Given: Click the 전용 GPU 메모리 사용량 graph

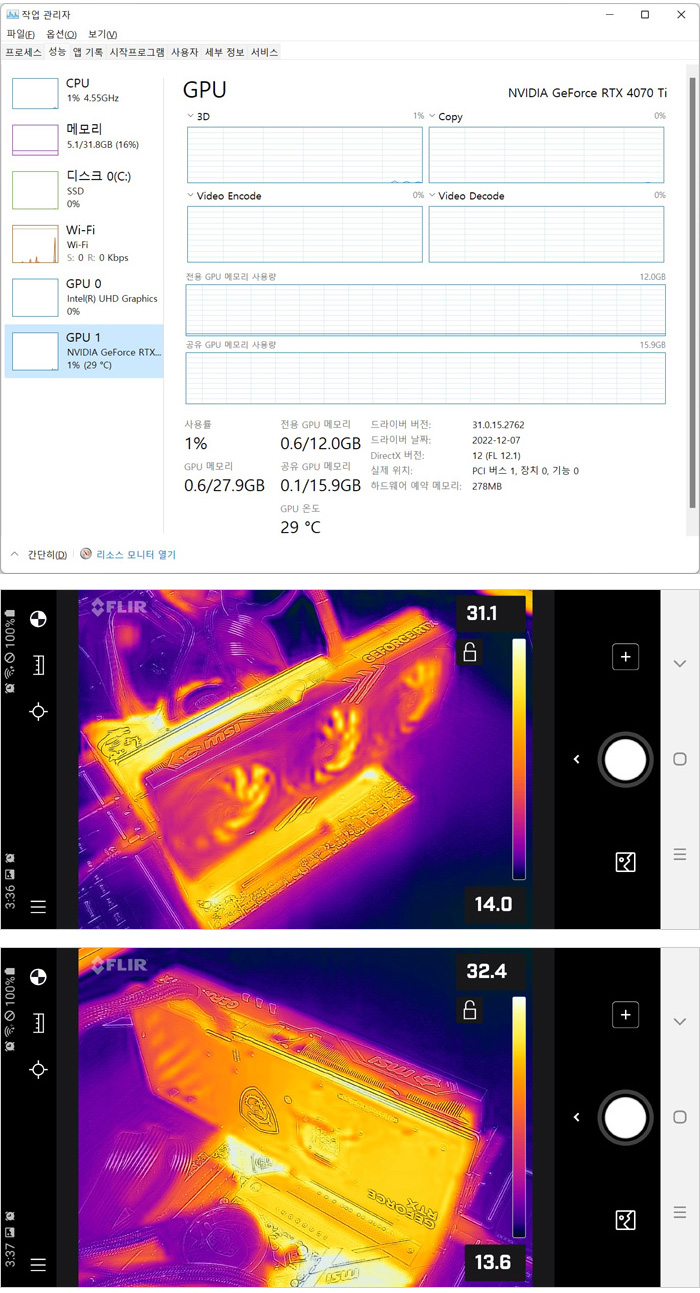Looking at the screenshot, I should tap(425, 310).
